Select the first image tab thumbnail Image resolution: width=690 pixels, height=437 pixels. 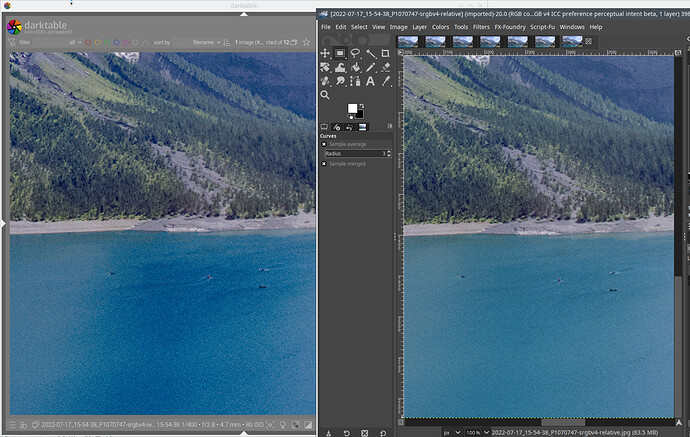tap(407, 42)
